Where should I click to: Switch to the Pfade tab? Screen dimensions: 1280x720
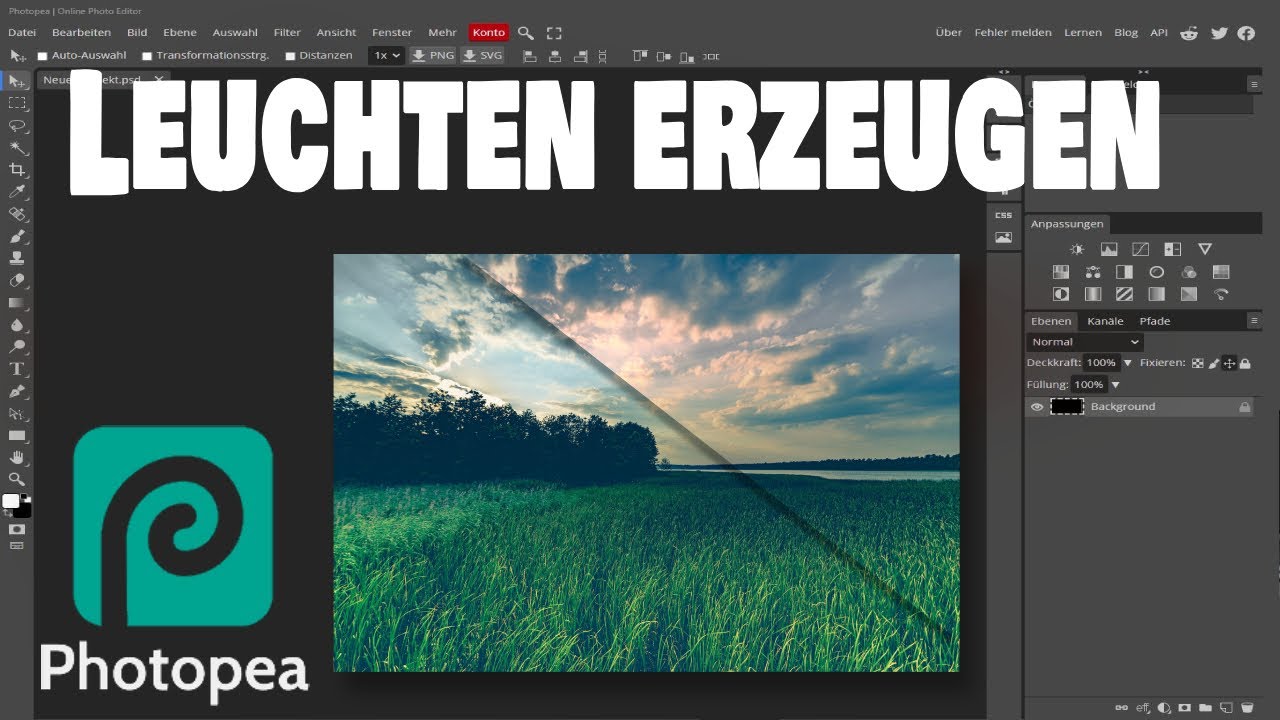(x=1155, y=321)
